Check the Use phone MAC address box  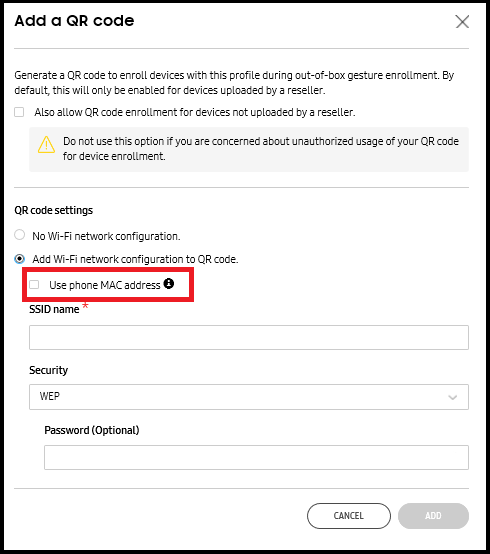[x=34, y=284]
